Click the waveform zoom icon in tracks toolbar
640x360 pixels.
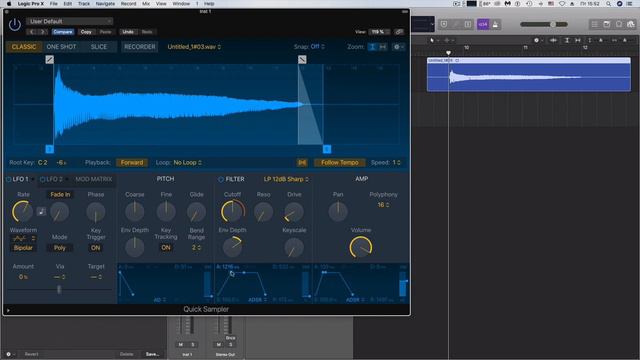coord(553,40)
